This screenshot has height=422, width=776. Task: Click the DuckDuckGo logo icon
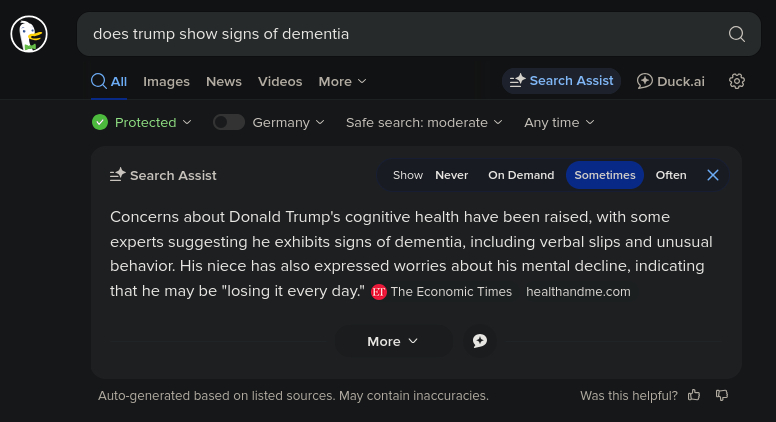coord(29,34)
